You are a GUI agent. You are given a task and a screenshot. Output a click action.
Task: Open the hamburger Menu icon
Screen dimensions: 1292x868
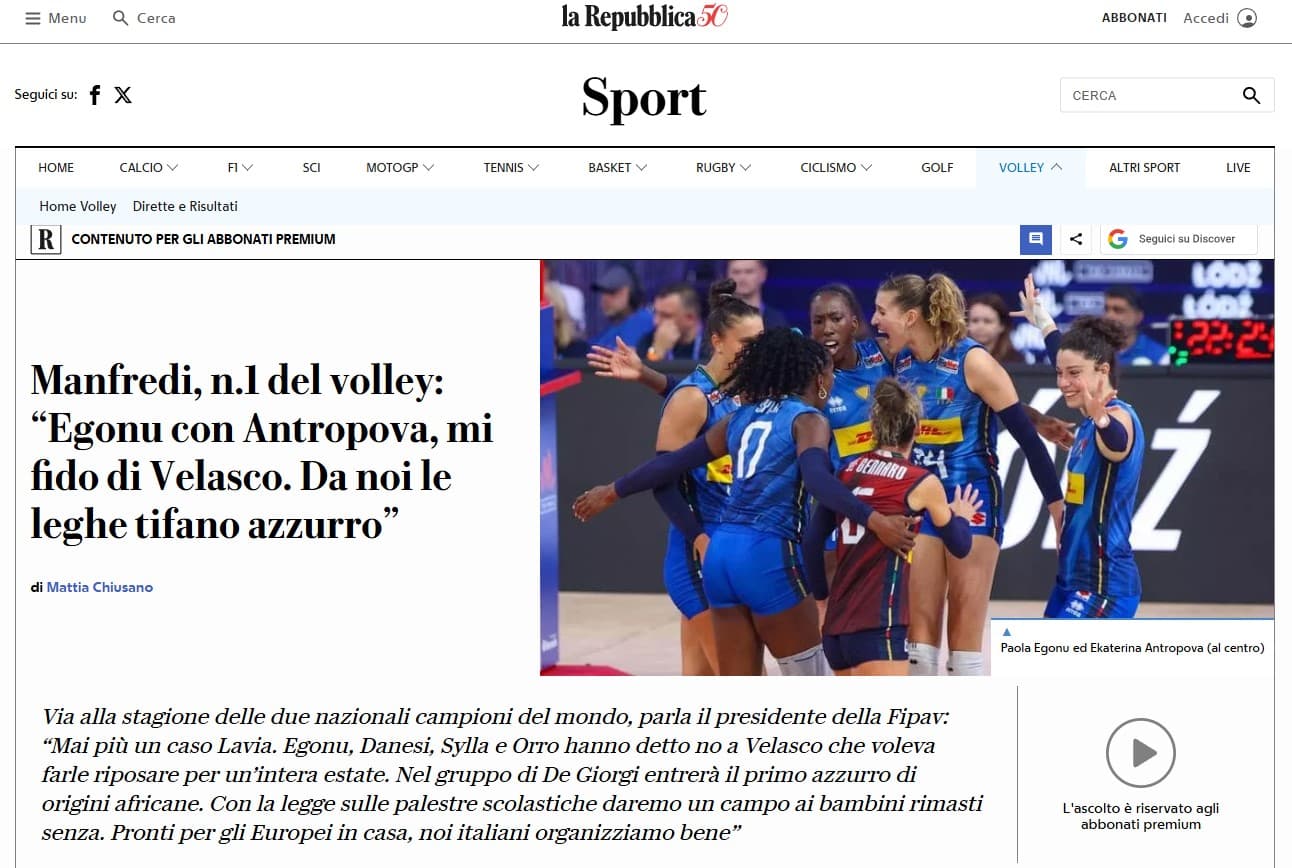(x=33, y=18)
